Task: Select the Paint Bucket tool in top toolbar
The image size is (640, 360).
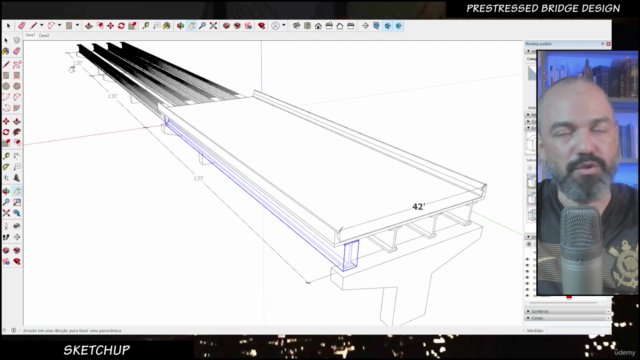Action: tap(167, 26)
